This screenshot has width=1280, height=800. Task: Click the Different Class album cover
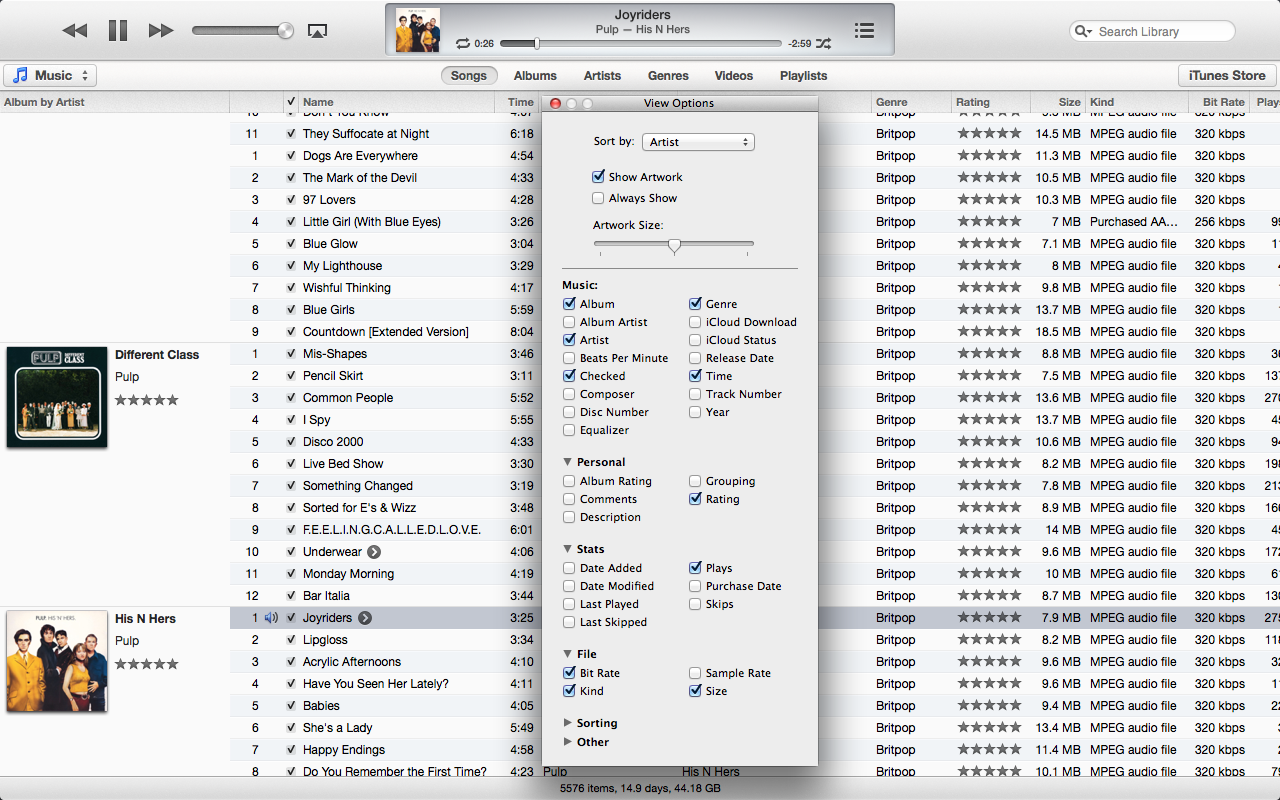coord(57,397)
